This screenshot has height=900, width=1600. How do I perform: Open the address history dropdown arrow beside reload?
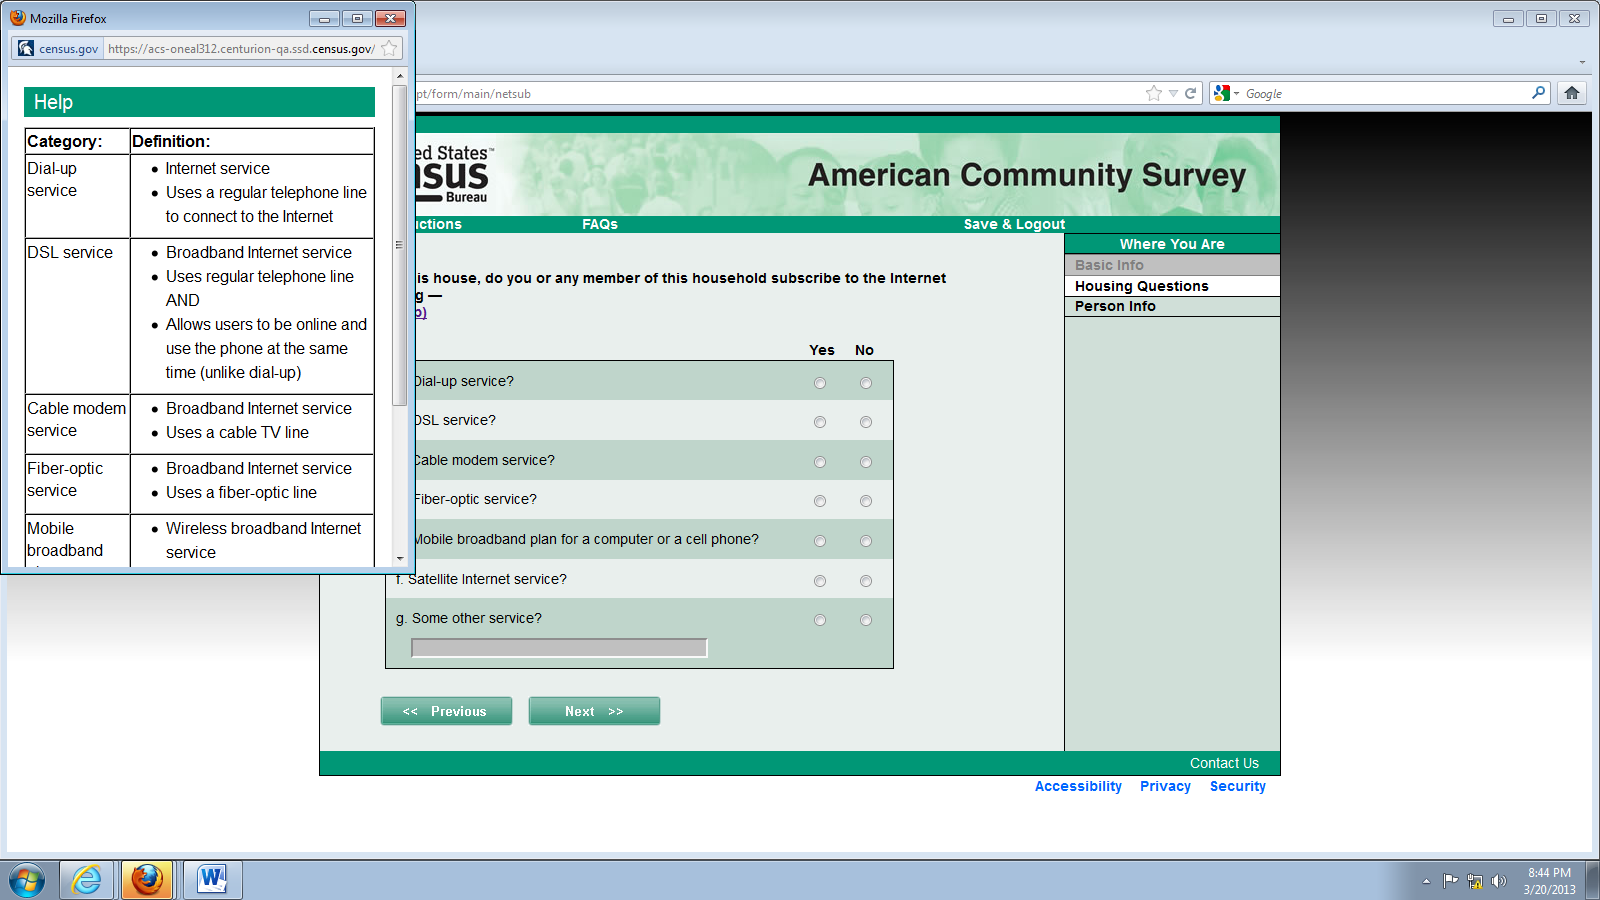pyautogui.click(x=1173, y=93)
